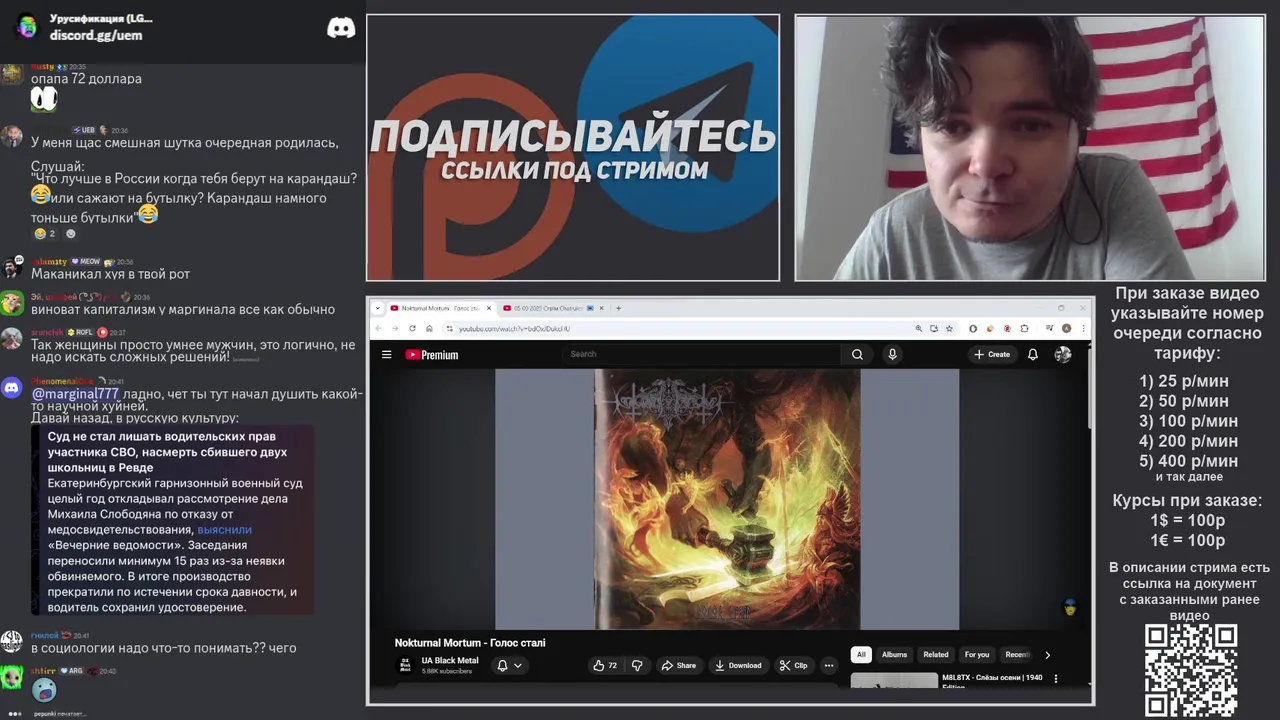
Task: Click message 'виноват капитализм у маргинала'
Action: pyautogui.click(x=183, y=310)
